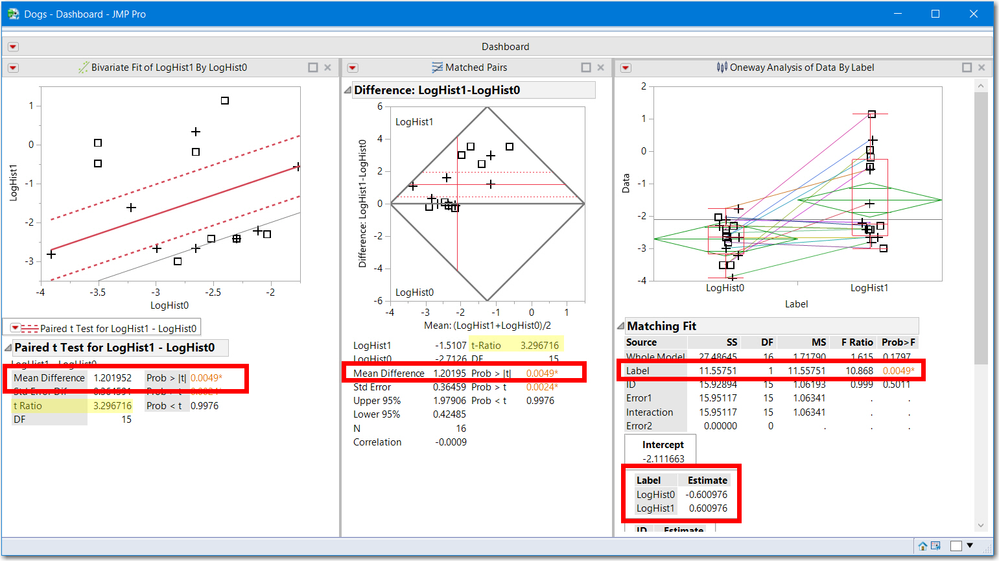The height and width of the screenshot is (561, 999).
Task: Open the data table icon in status bar
Action: (935, 546)
